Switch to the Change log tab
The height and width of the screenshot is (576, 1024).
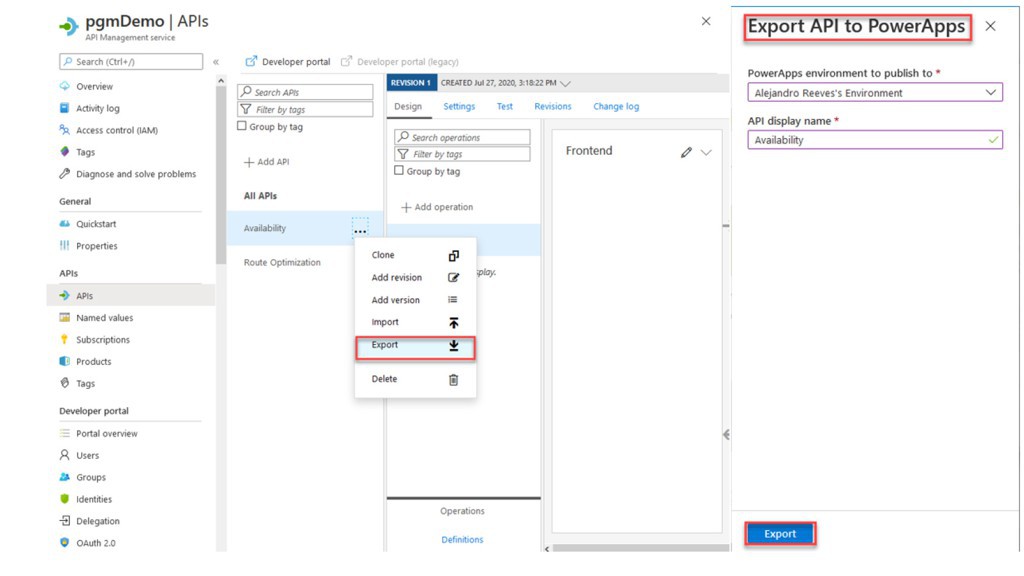click(x=616, y=106)
